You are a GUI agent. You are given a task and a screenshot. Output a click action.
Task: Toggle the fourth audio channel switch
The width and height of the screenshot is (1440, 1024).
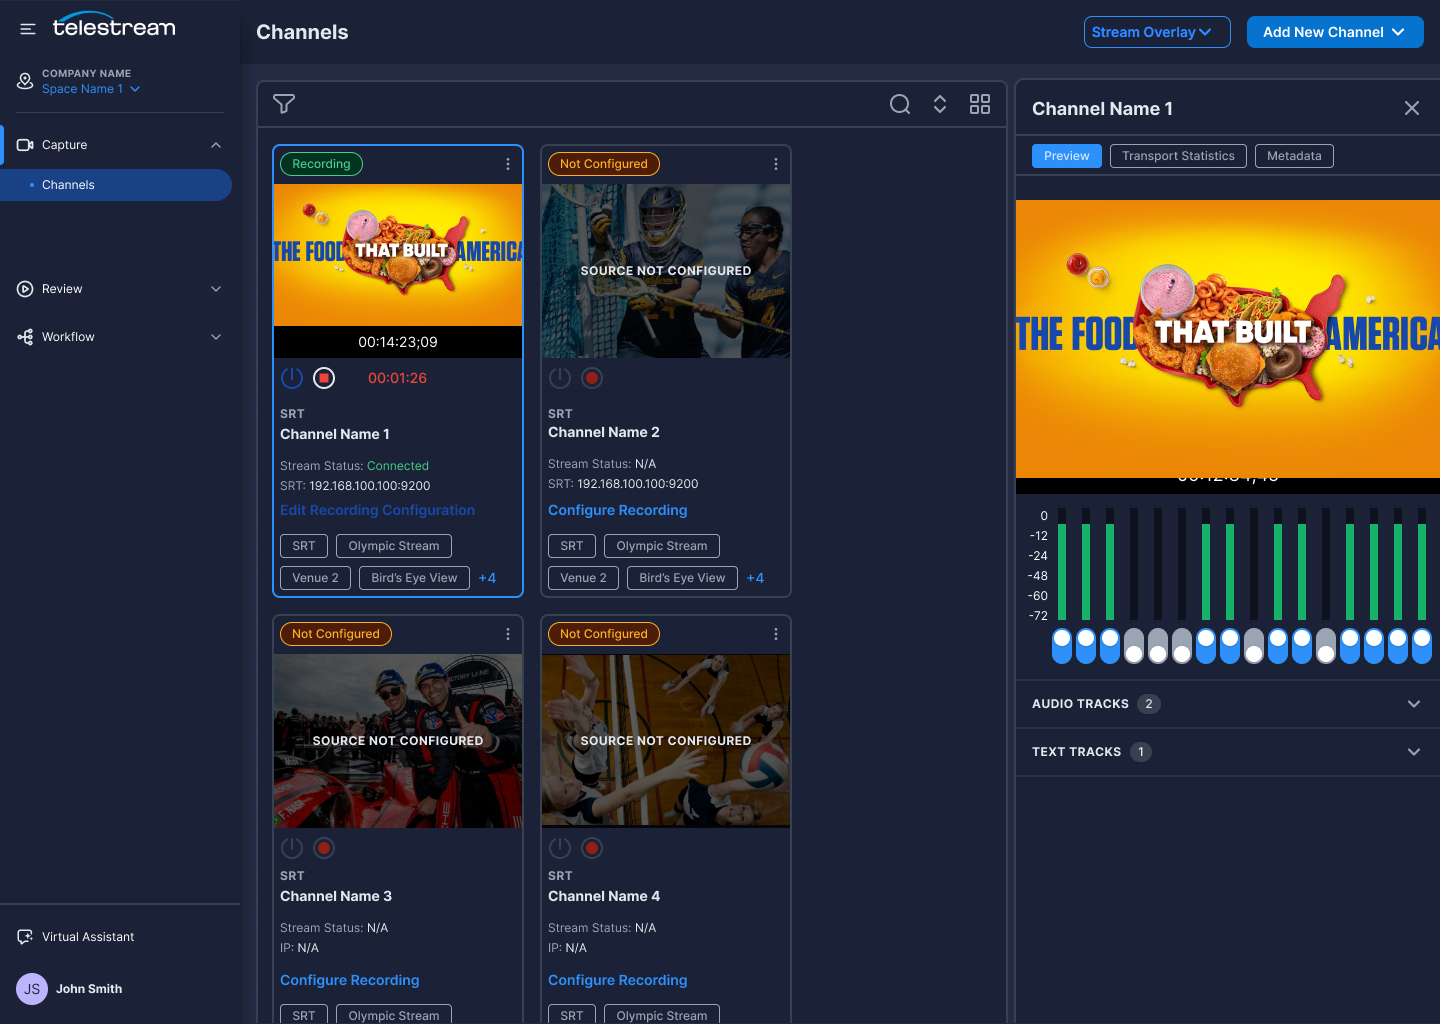point(1134,646)
